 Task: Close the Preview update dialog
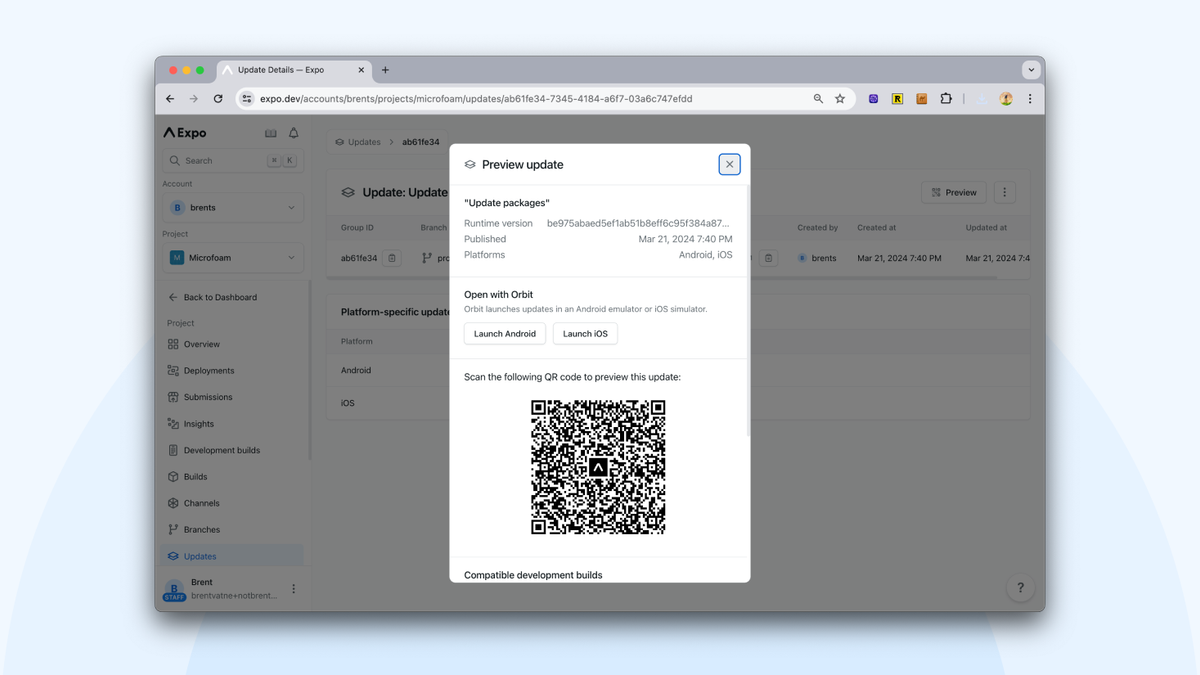pos(729,164)
